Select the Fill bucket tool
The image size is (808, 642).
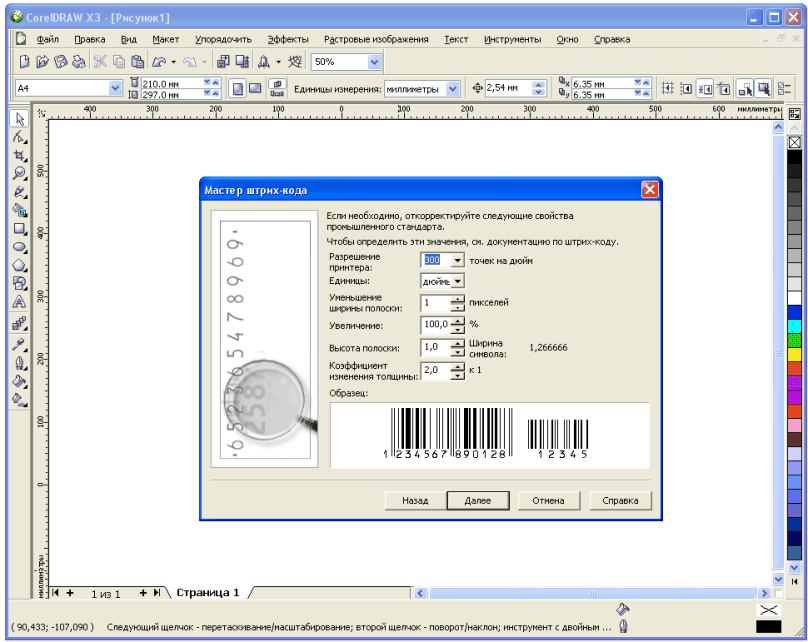tap(19, 381)
